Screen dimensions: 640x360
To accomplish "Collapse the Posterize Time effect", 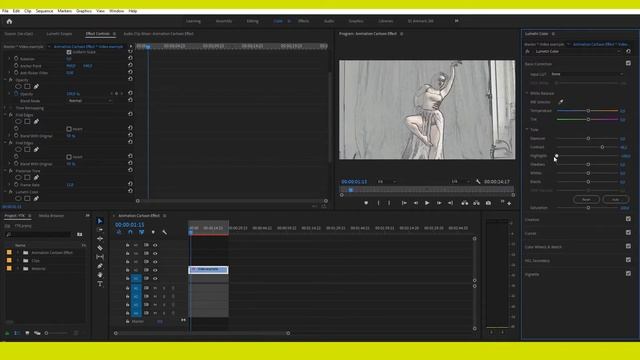I will pyautogui.click(x=5, y=171).
